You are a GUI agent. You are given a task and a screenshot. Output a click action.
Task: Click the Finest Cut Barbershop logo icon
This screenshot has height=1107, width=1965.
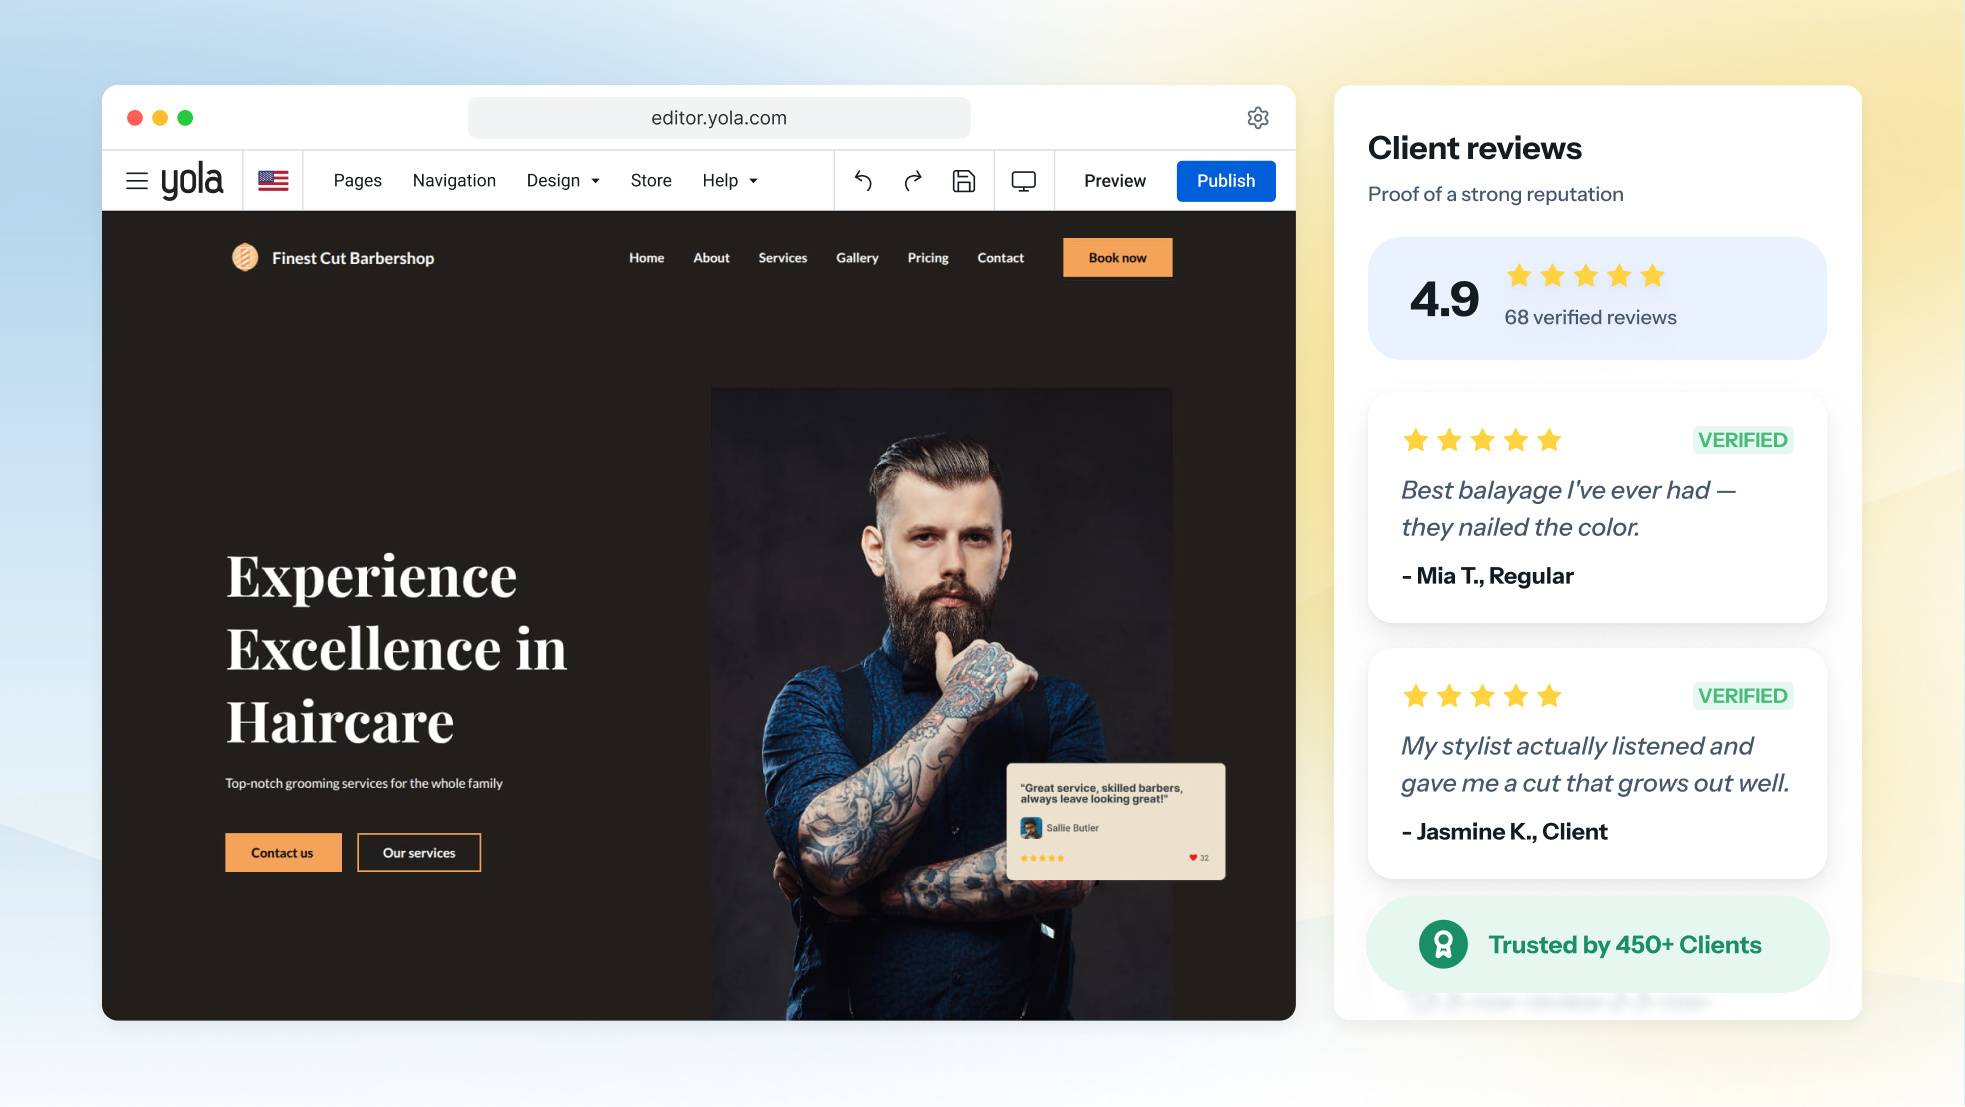(245, 258)
